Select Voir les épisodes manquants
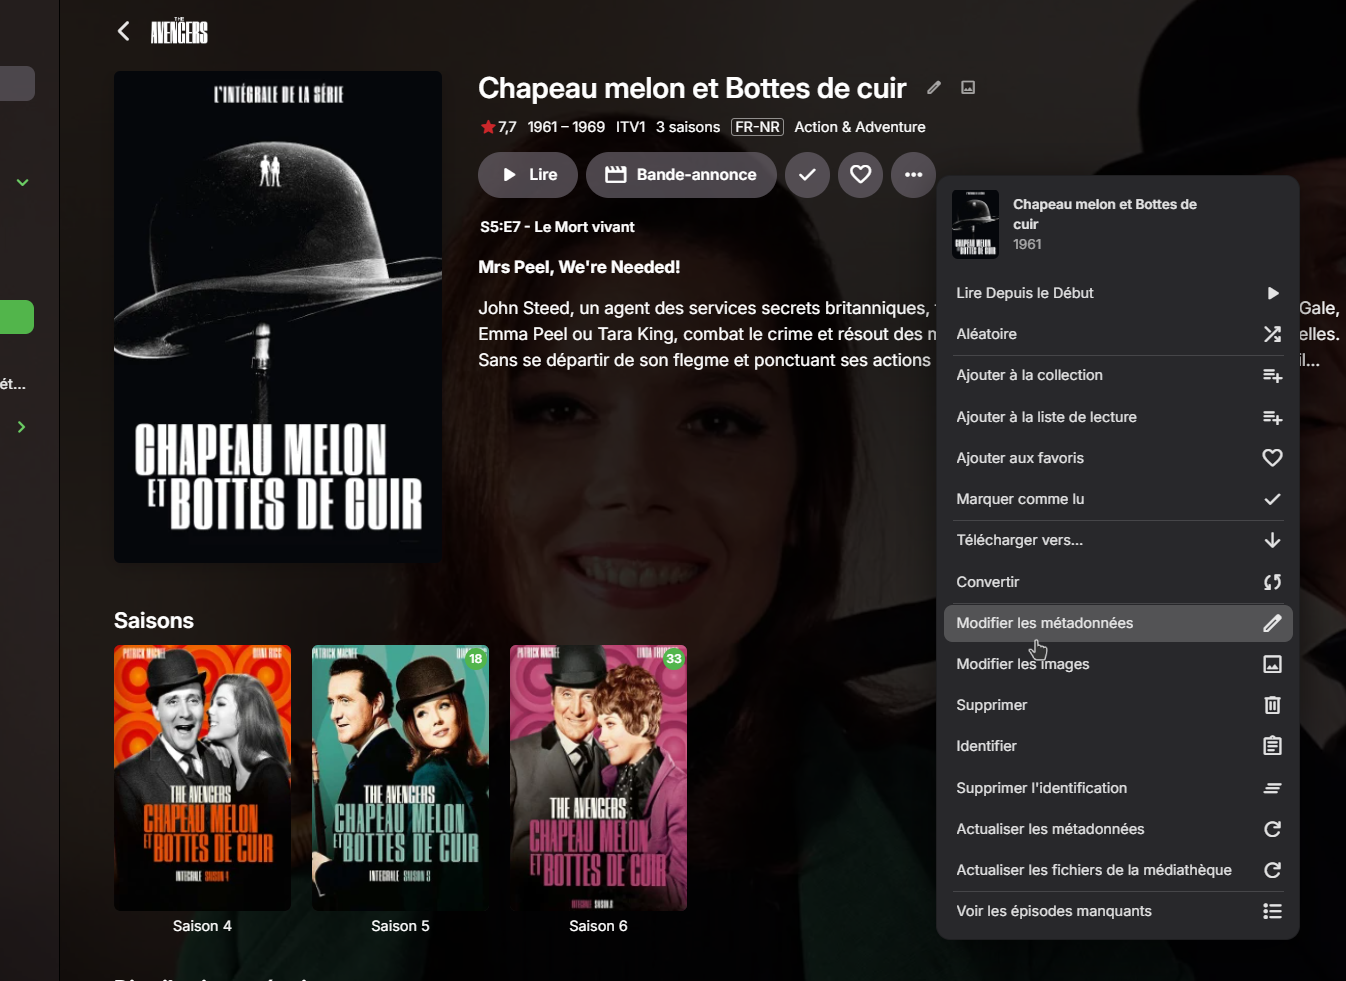 [1118, 911]
